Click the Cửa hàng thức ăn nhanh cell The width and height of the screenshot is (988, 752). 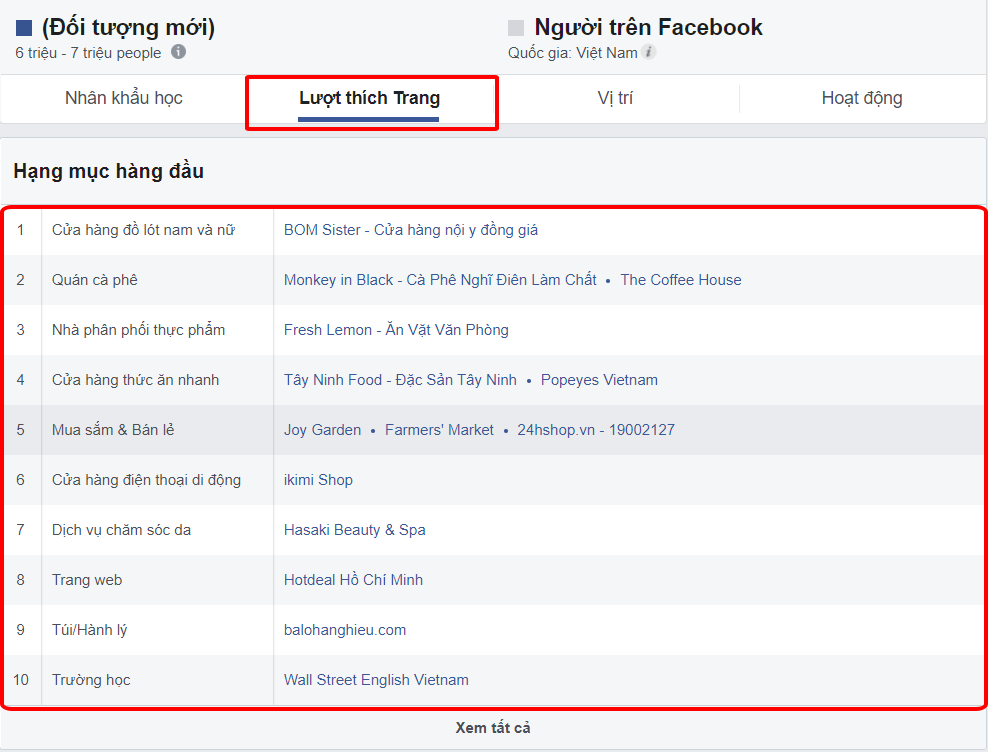(158, 380)
